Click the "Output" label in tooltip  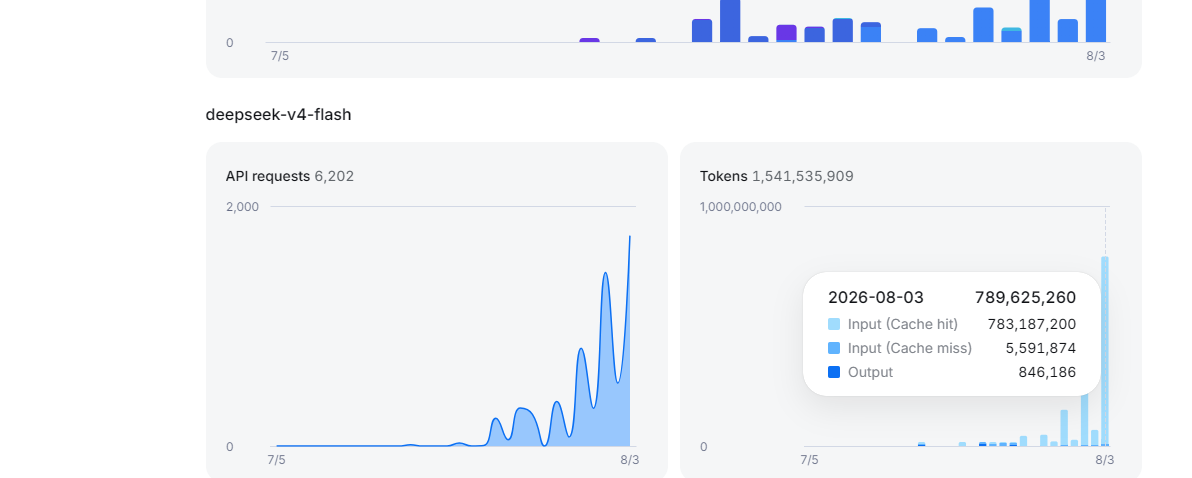pos(870,372)
